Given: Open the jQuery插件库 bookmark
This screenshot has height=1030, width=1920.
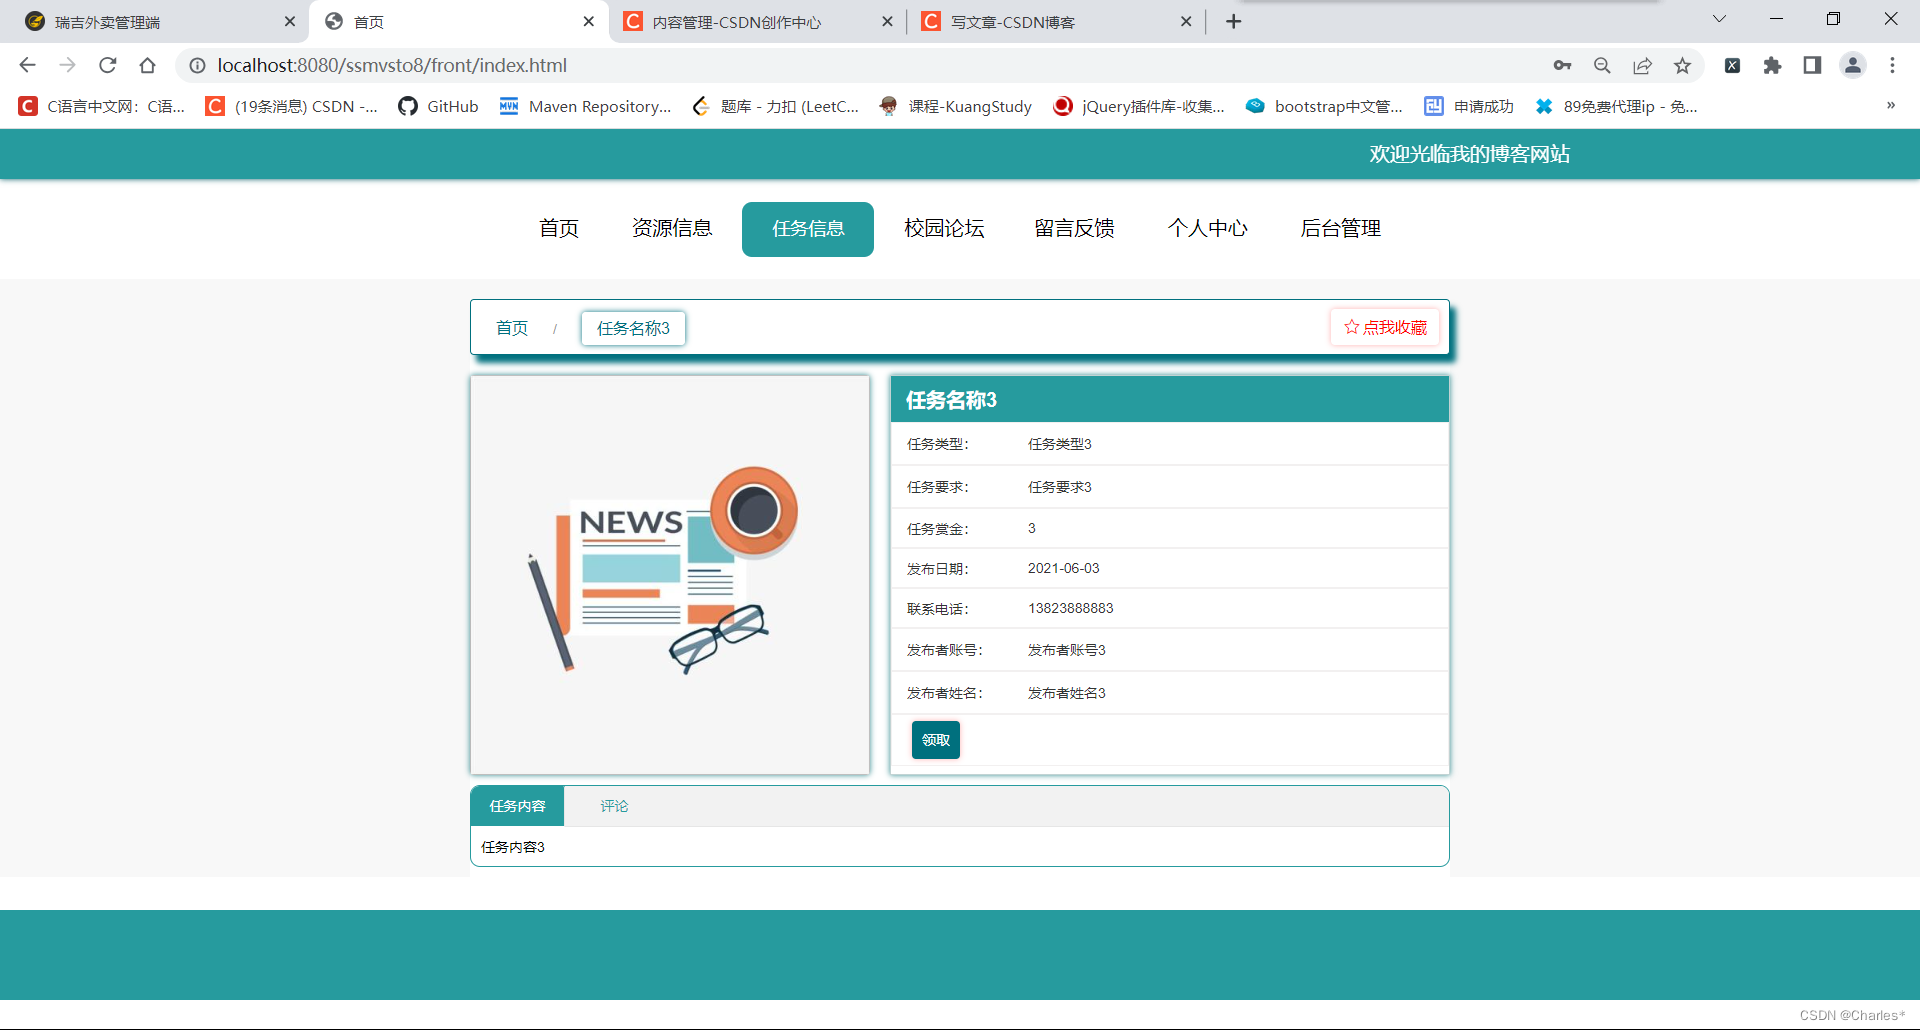Looking at the screenshot, I should pyautogui.click(x=1139, y=106).
